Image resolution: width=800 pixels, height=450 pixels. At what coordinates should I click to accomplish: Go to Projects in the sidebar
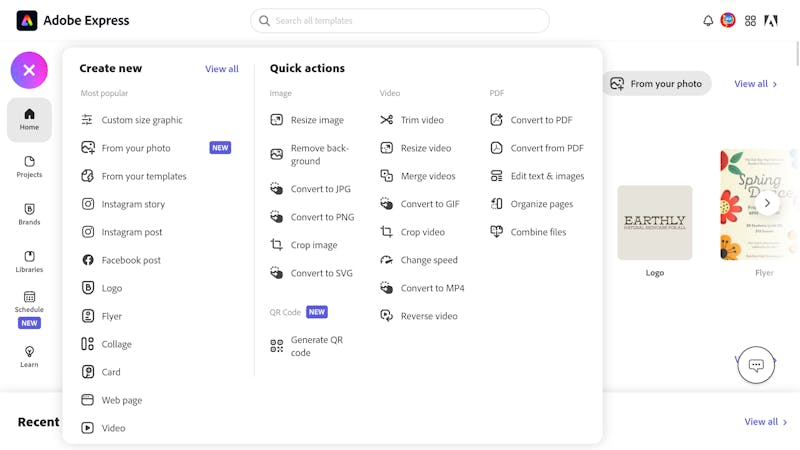pyautogui.click(x=29, y=167)
